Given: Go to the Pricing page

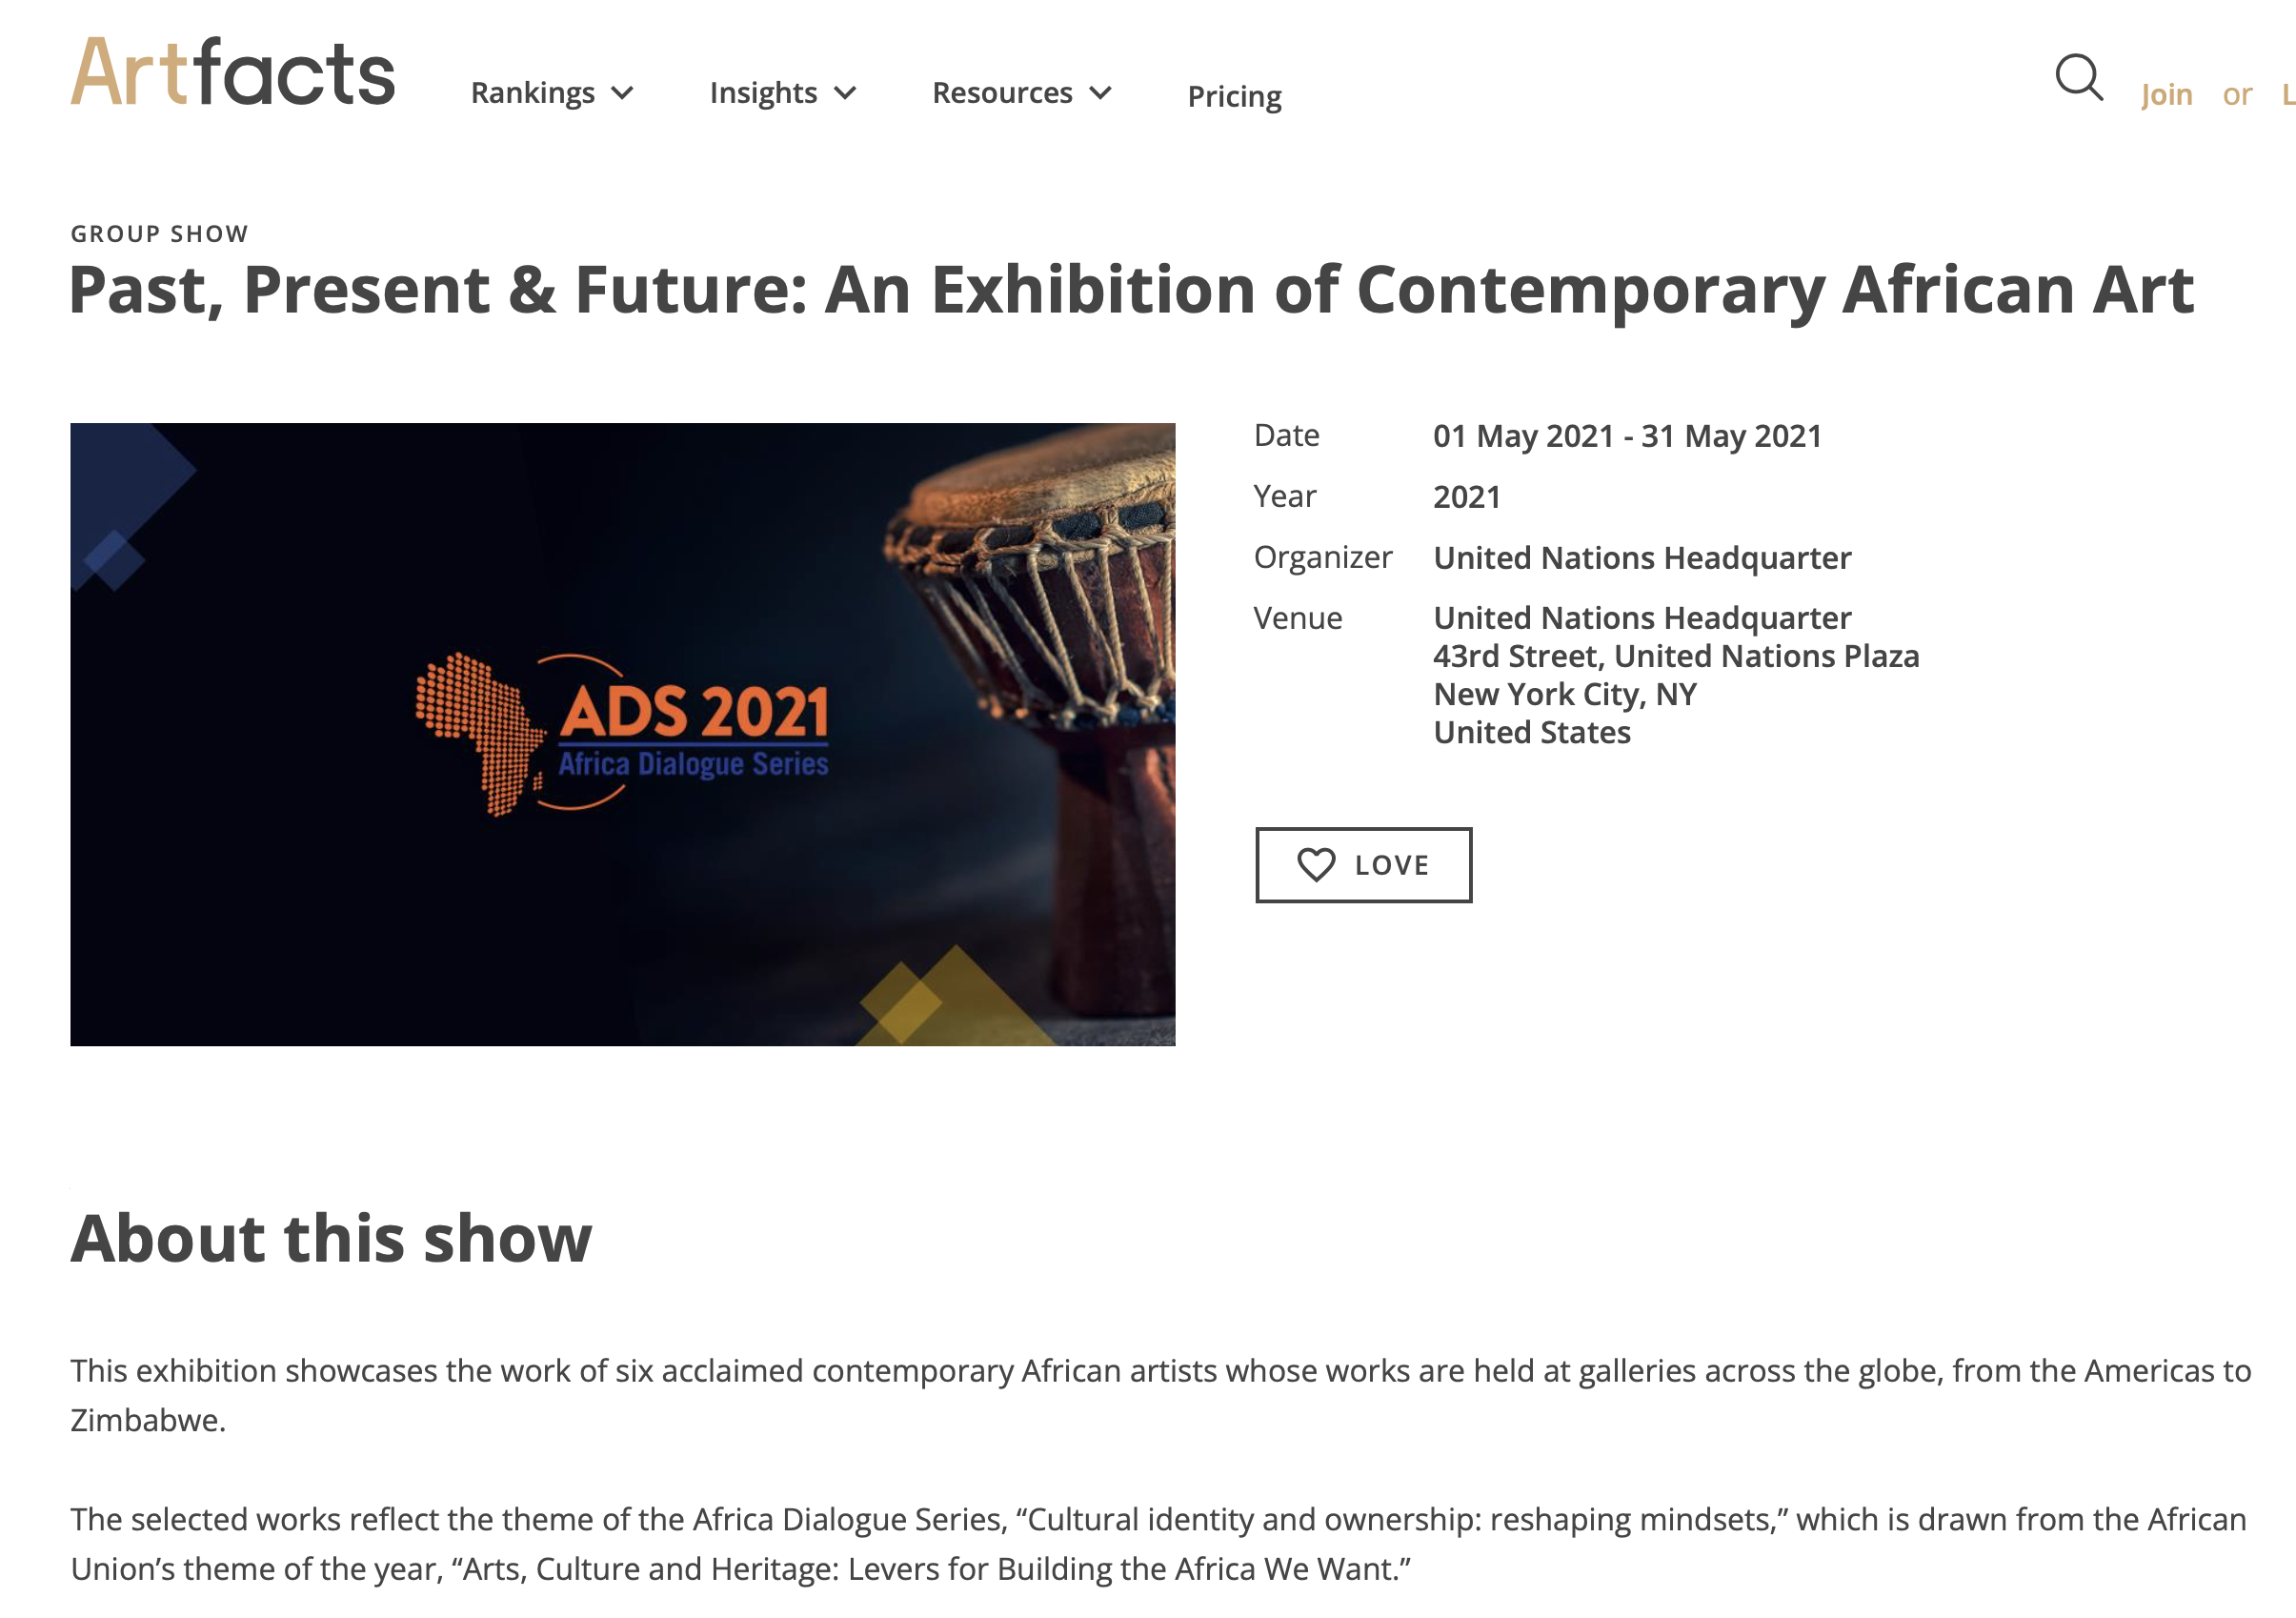Looking at the screenshot, I should pos(1234,96).
